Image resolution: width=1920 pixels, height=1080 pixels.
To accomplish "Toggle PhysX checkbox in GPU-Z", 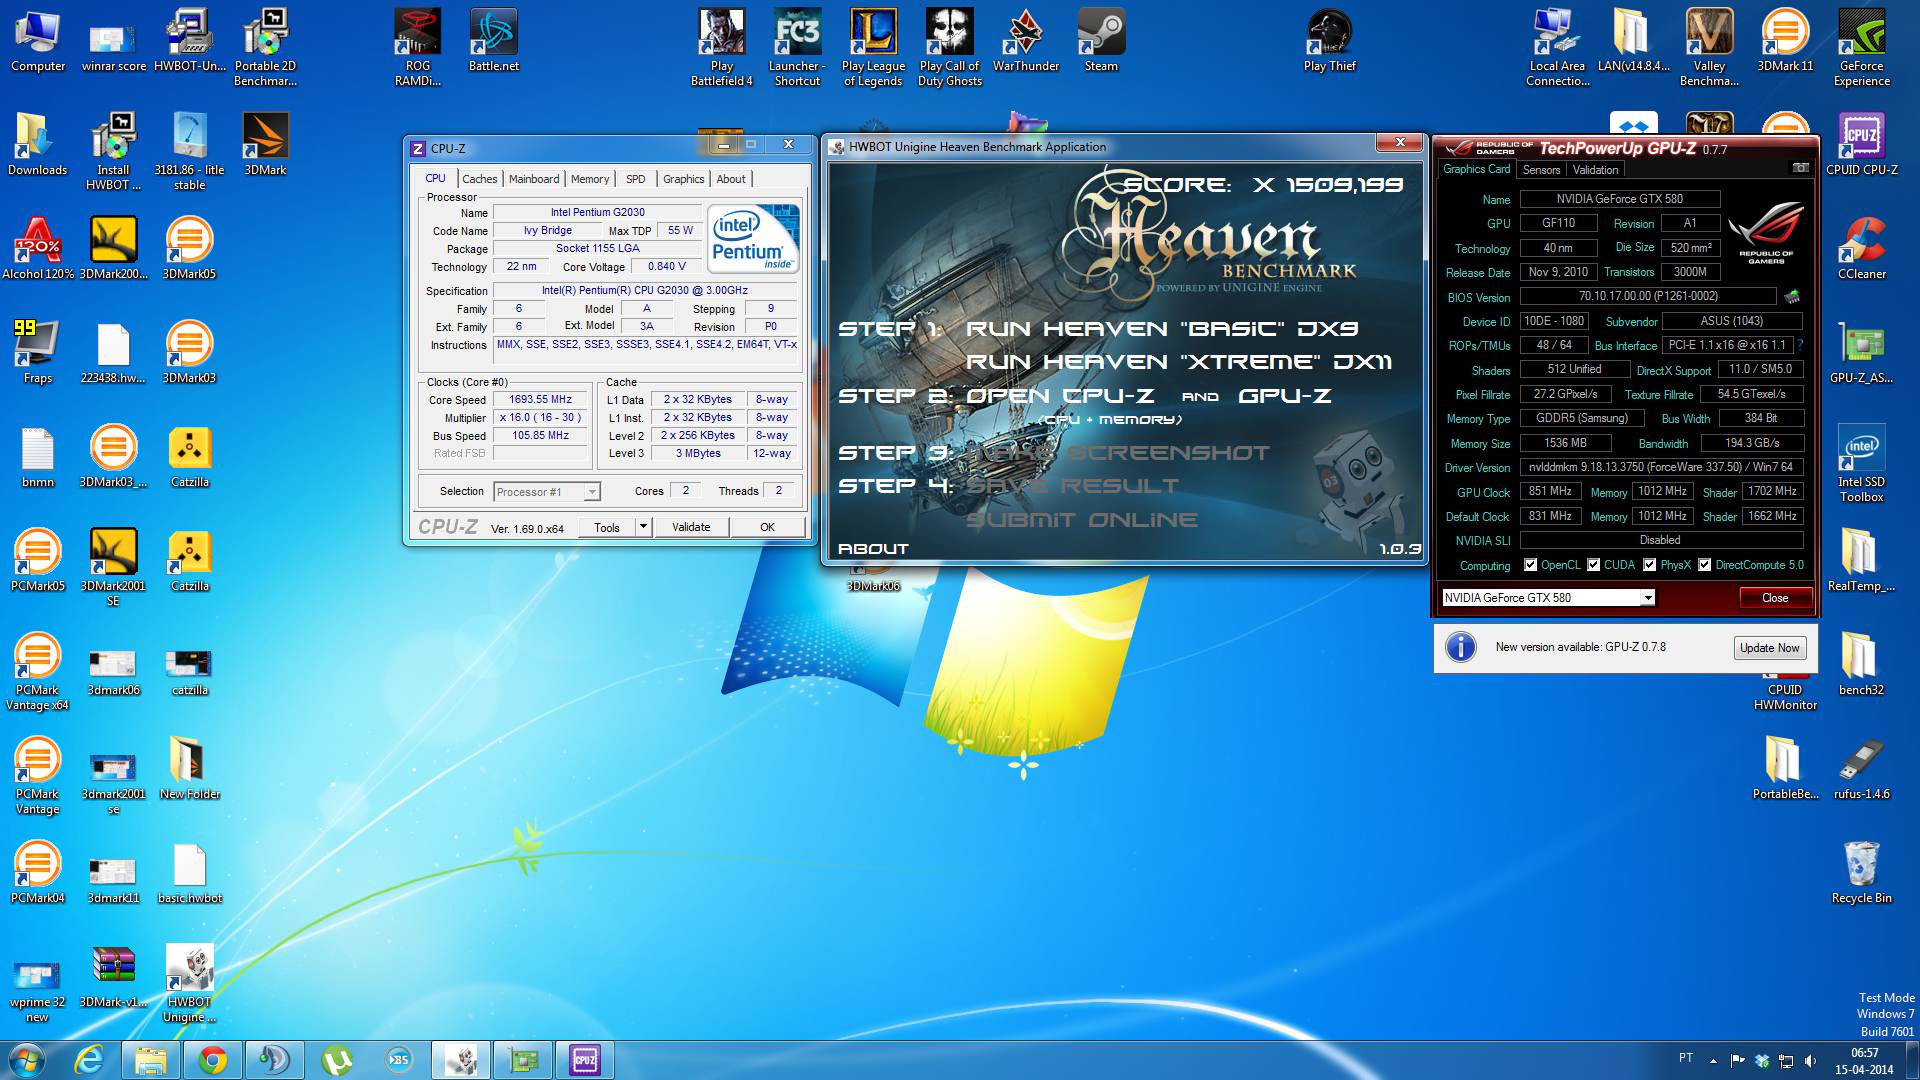I will pyautogui.click(x=1649, y=565).
